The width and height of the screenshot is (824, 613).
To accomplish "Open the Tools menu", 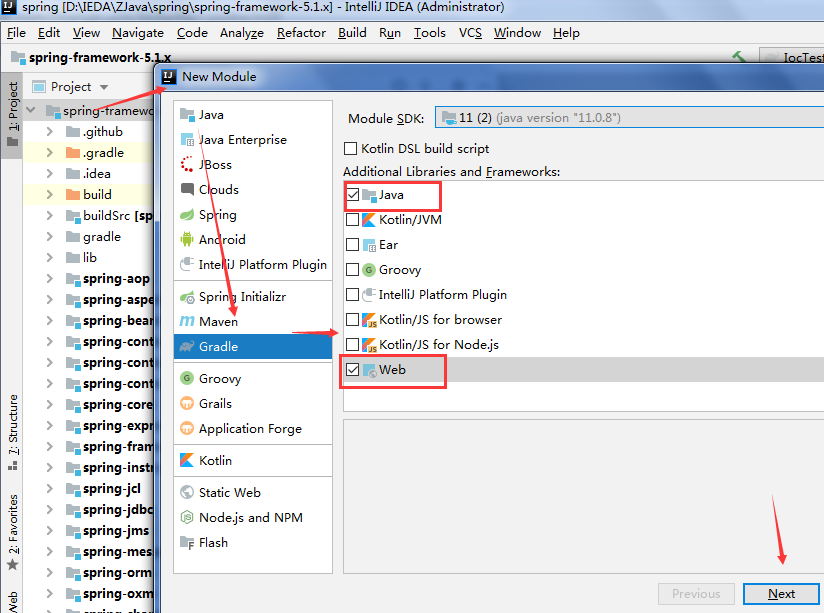I will click(x=429, y=33).
